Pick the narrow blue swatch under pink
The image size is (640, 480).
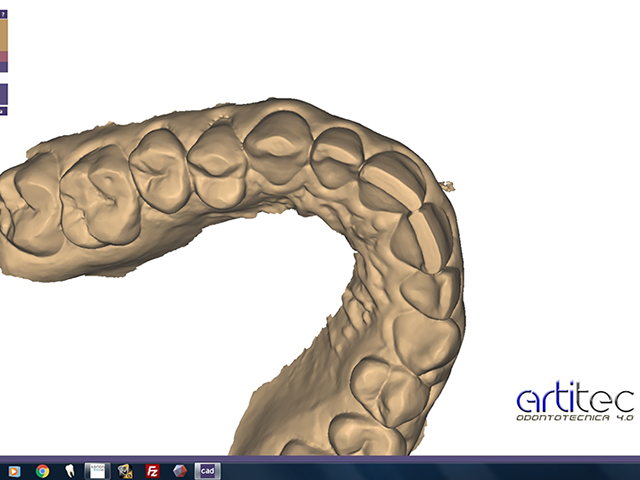pyautogui.click(x=3, y=68)
